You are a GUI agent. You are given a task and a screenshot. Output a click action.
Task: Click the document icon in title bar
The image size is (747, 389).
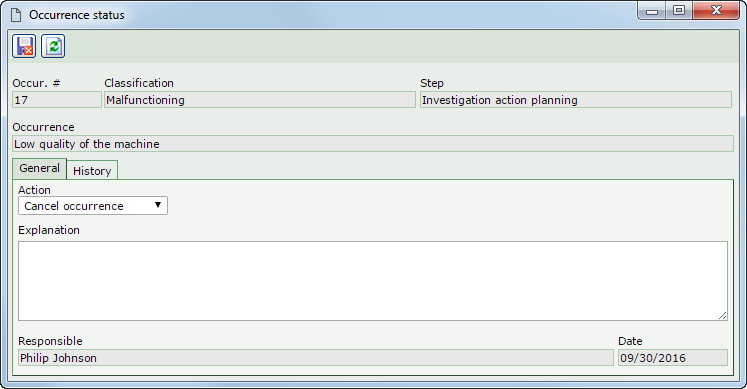click(x=16, y=15)
